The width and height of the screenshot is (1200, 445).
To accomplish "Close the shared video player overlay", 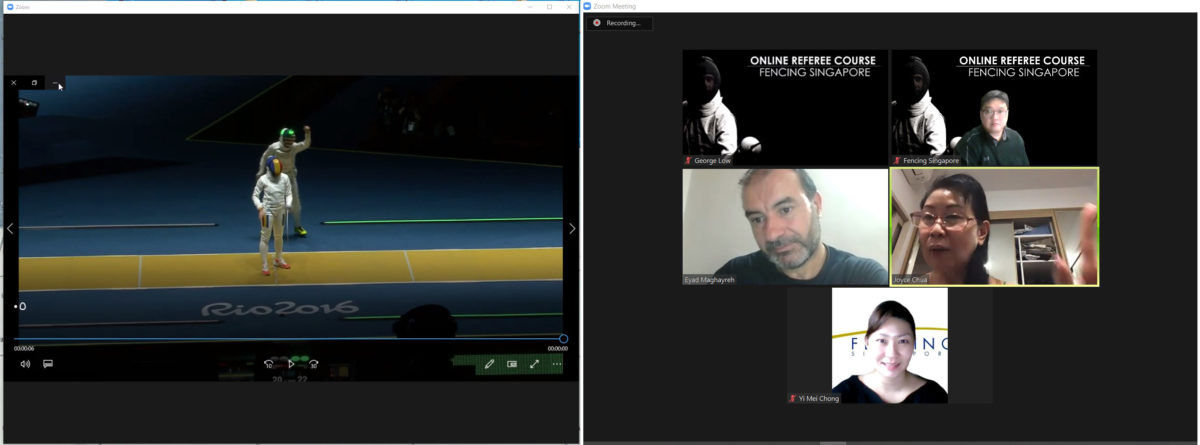I will coord(13,83).
